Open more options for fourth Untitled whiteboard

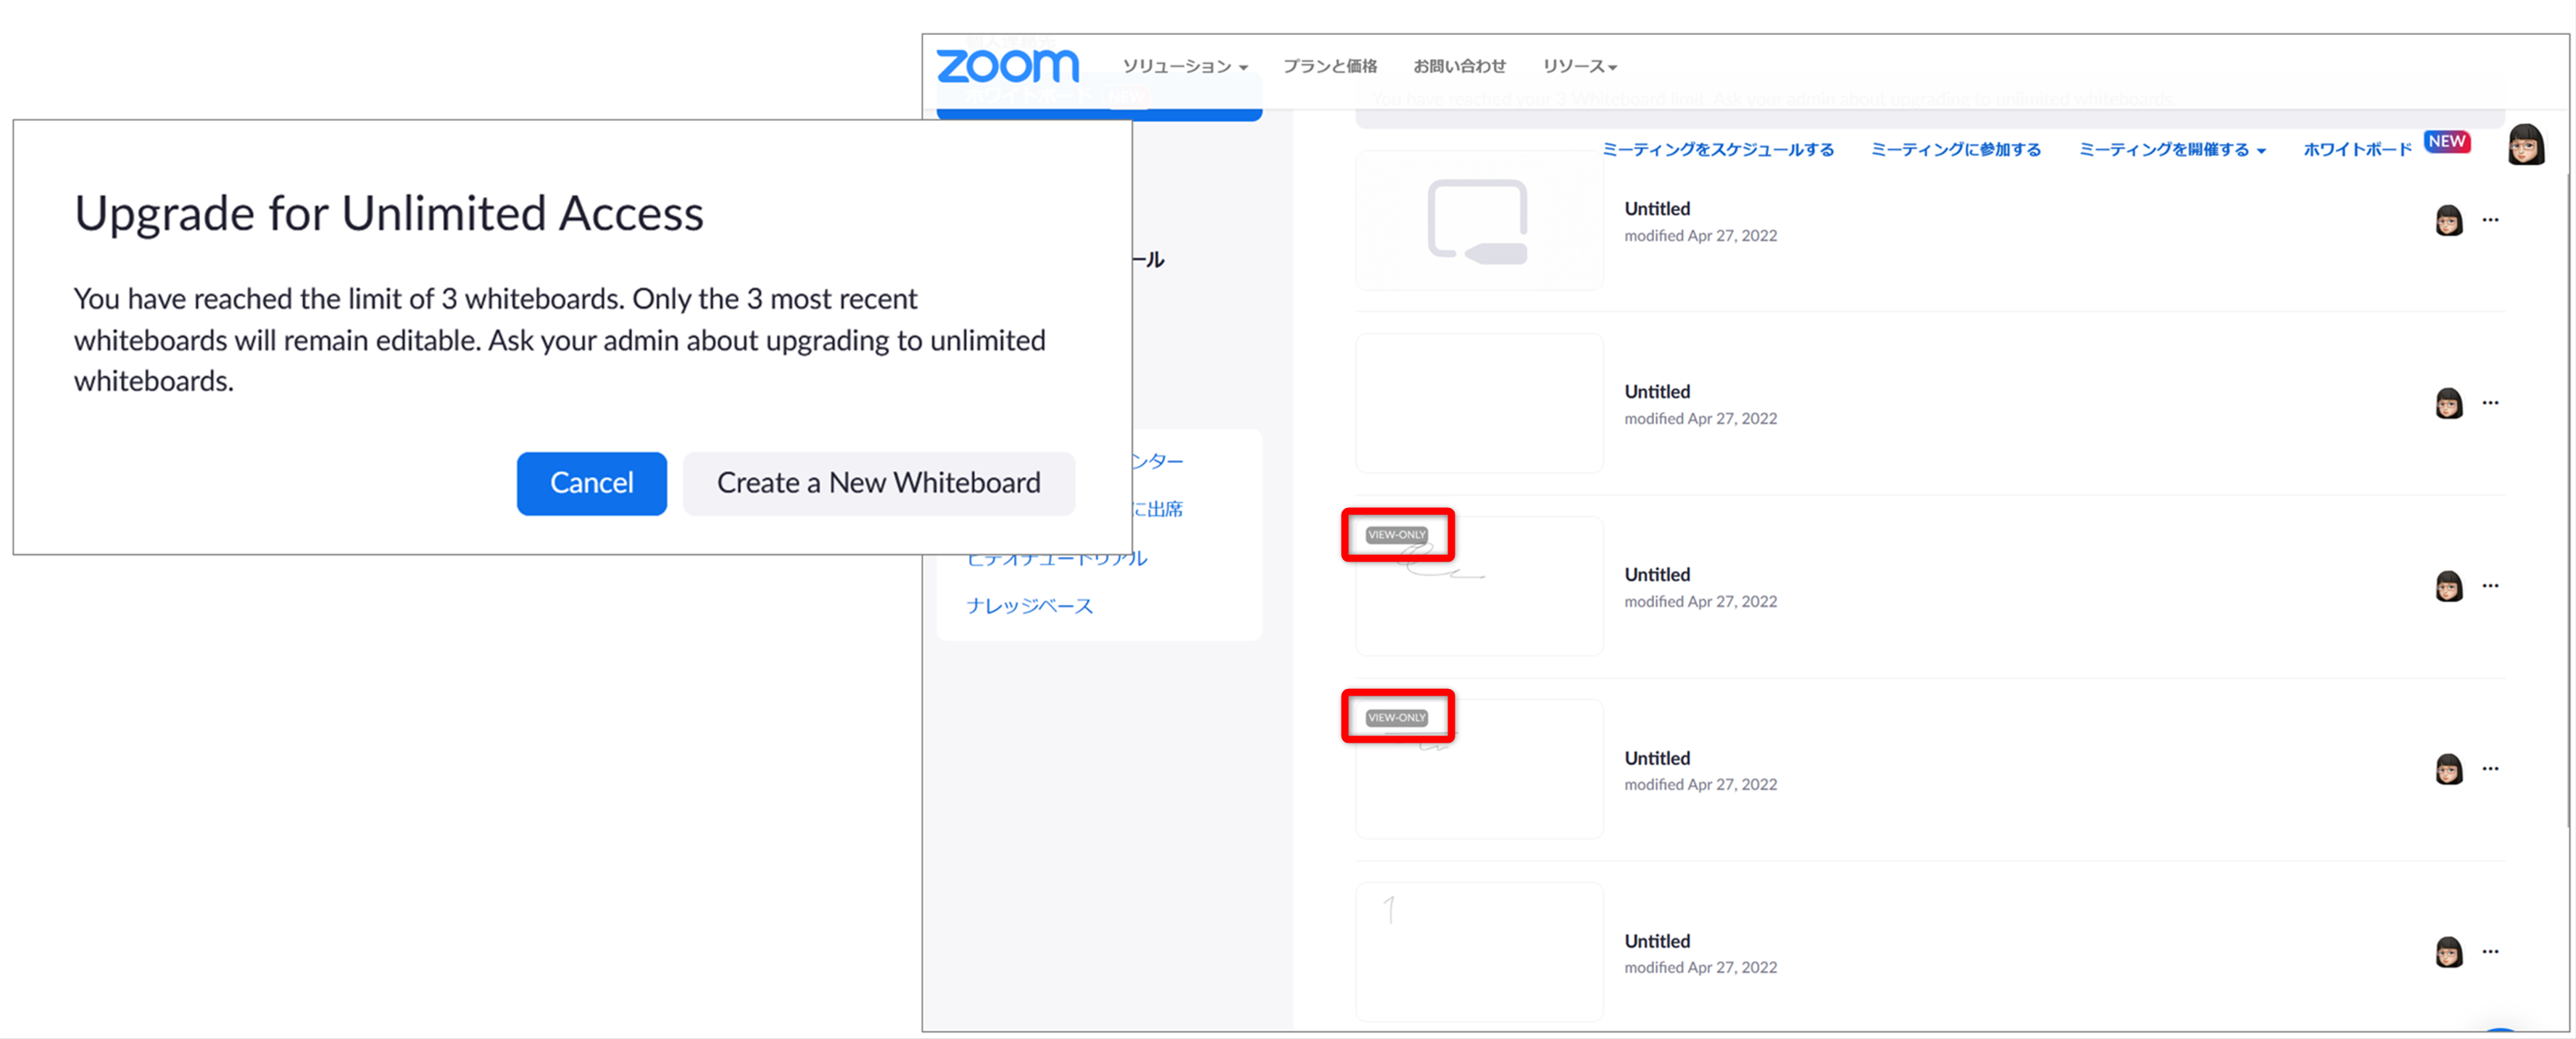(2490, 768)
